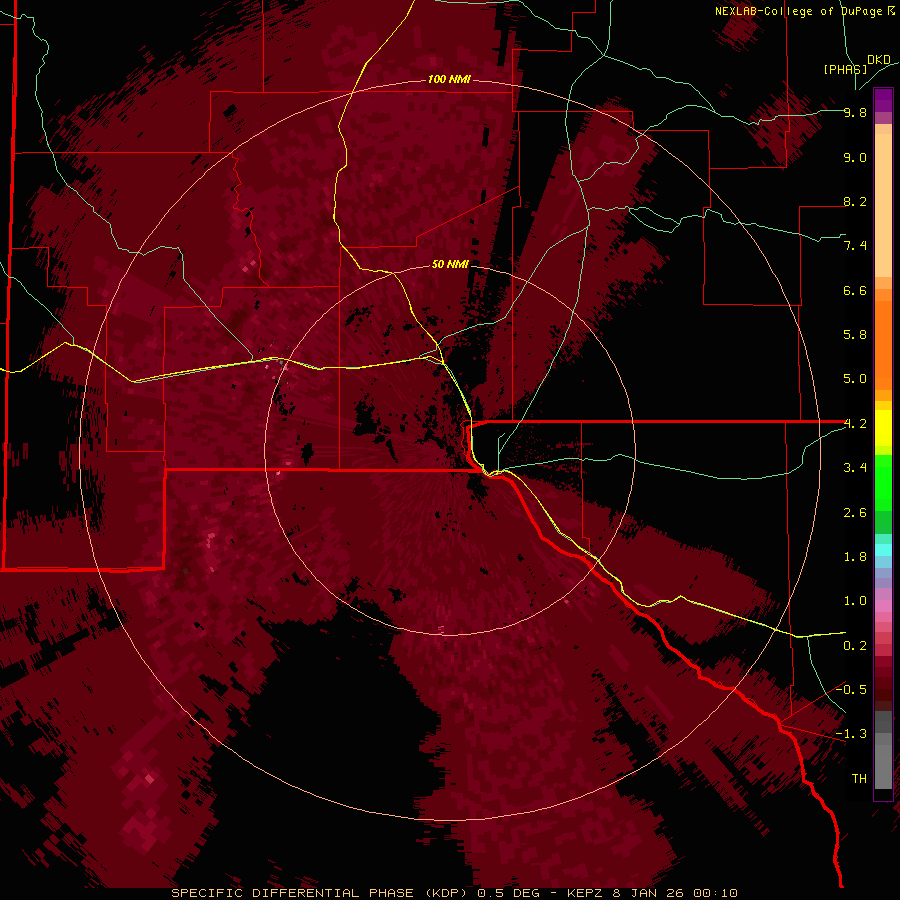Click the 2.6 value on the color scale
Screen dimensions: 900x900
tap(855, 513)
